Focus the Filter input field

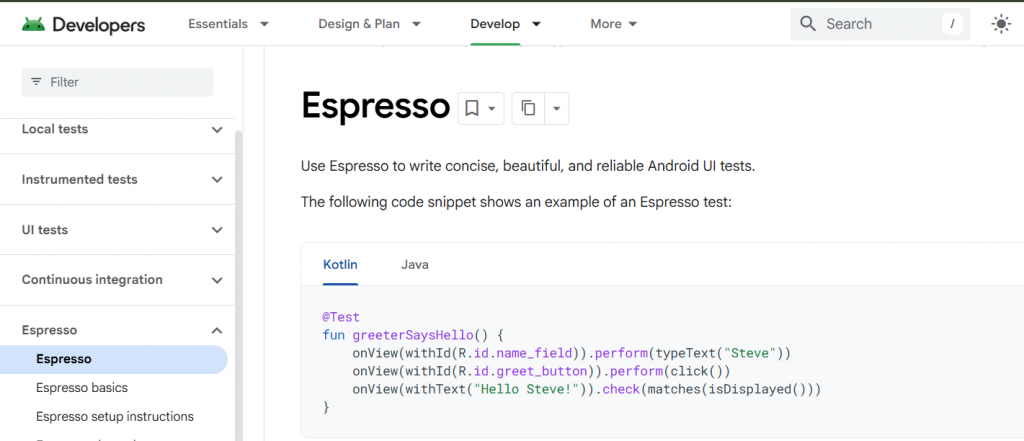[118, 82]
